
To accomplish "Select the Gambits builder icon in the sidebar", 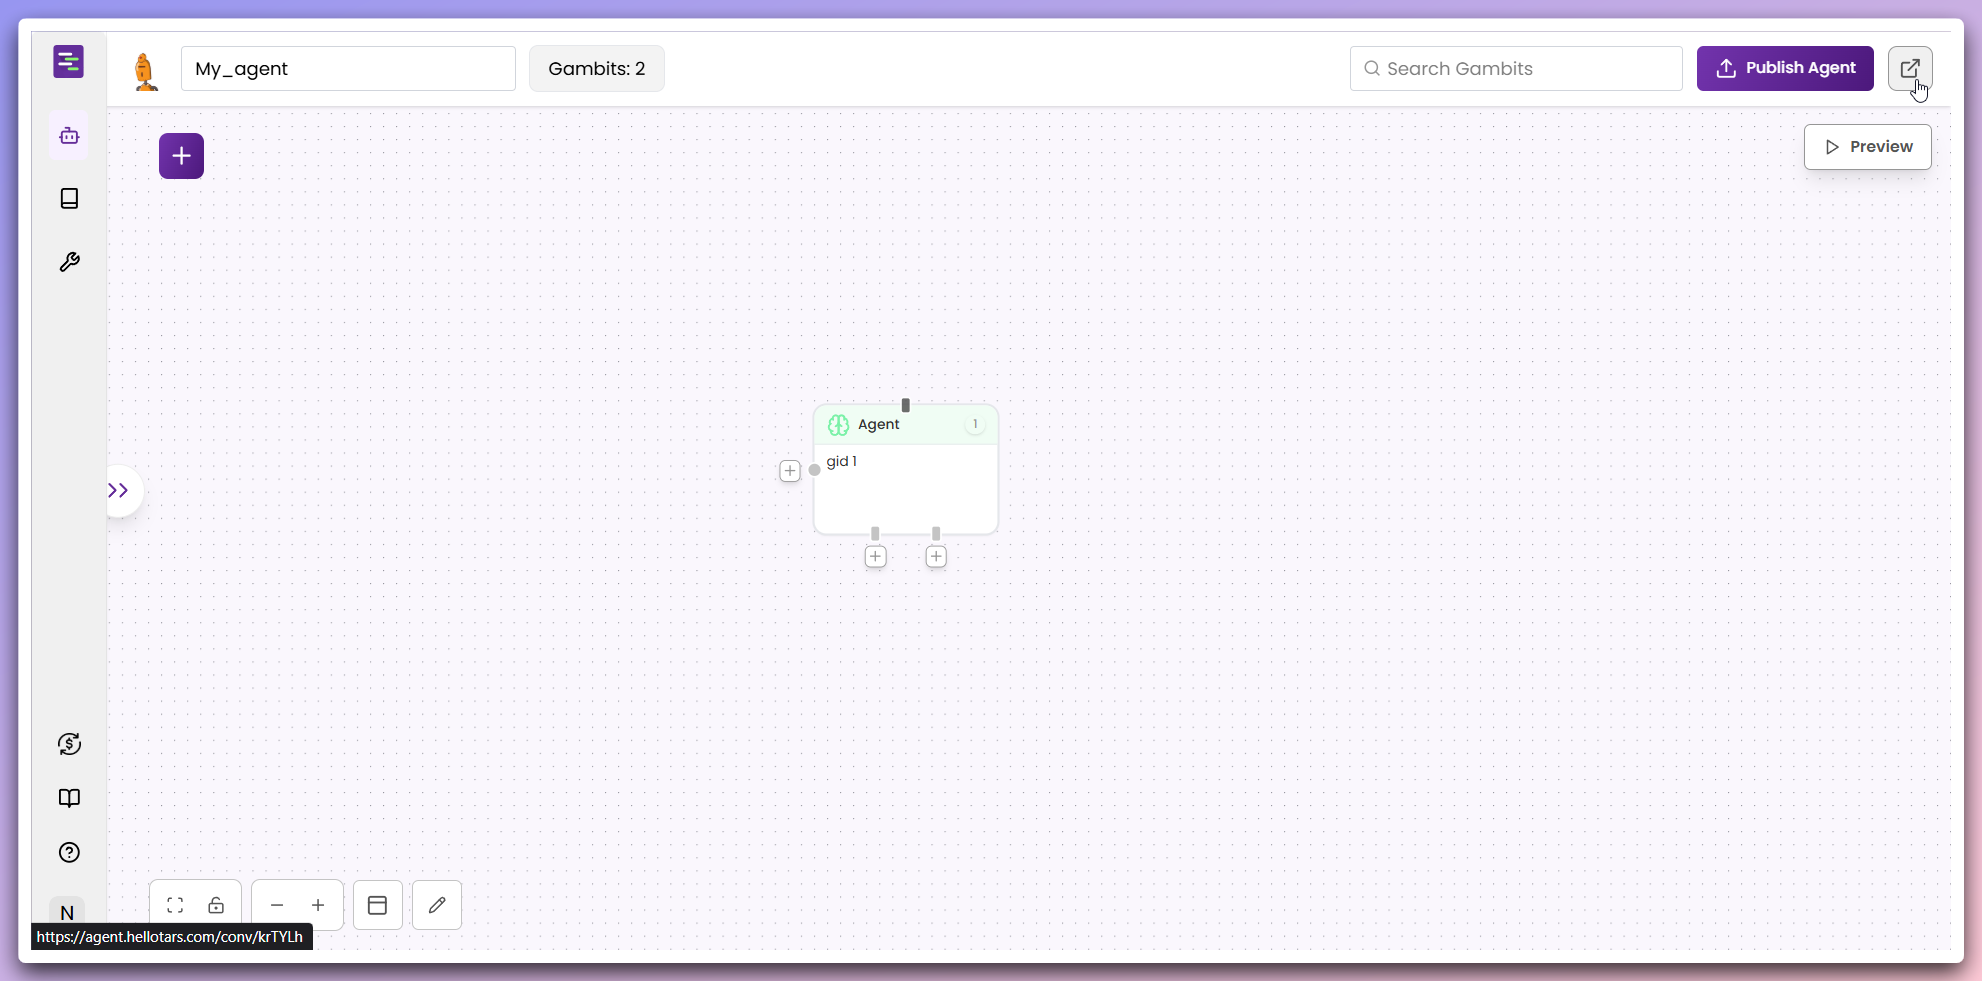I will click(68, 136).
